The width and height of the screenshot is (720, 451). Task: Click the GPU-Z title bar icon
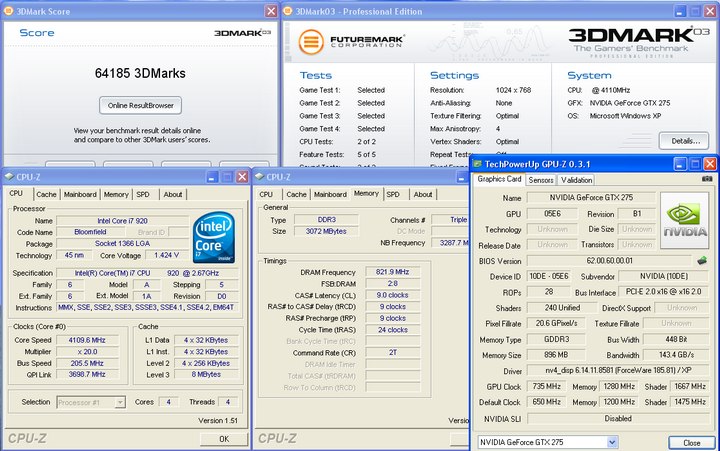(x=478, y=164)
